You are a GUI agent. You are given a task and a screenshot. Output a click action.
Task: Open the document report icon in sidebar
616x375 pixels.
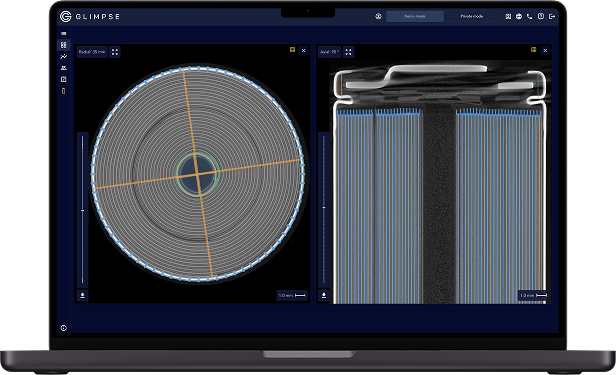tap(64, 79)
